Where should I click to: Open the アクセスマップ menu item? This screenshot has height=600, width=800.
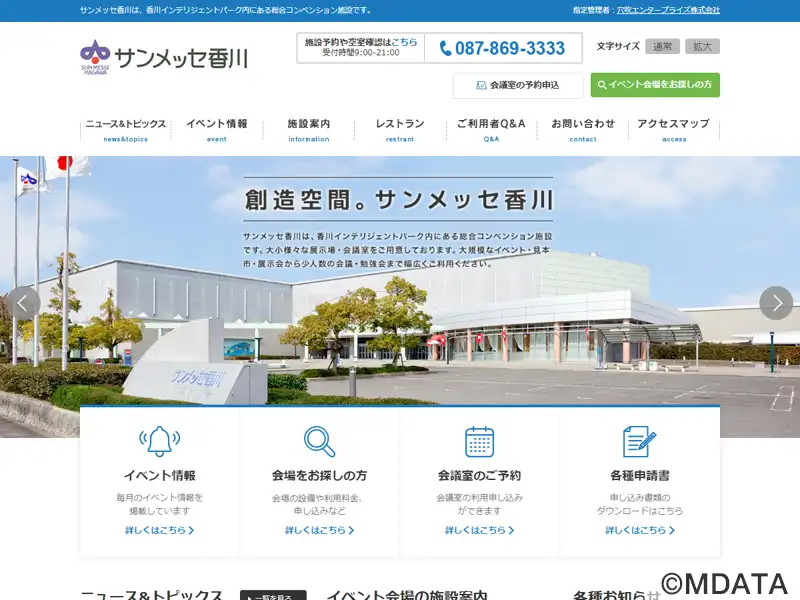pos(673,129)
